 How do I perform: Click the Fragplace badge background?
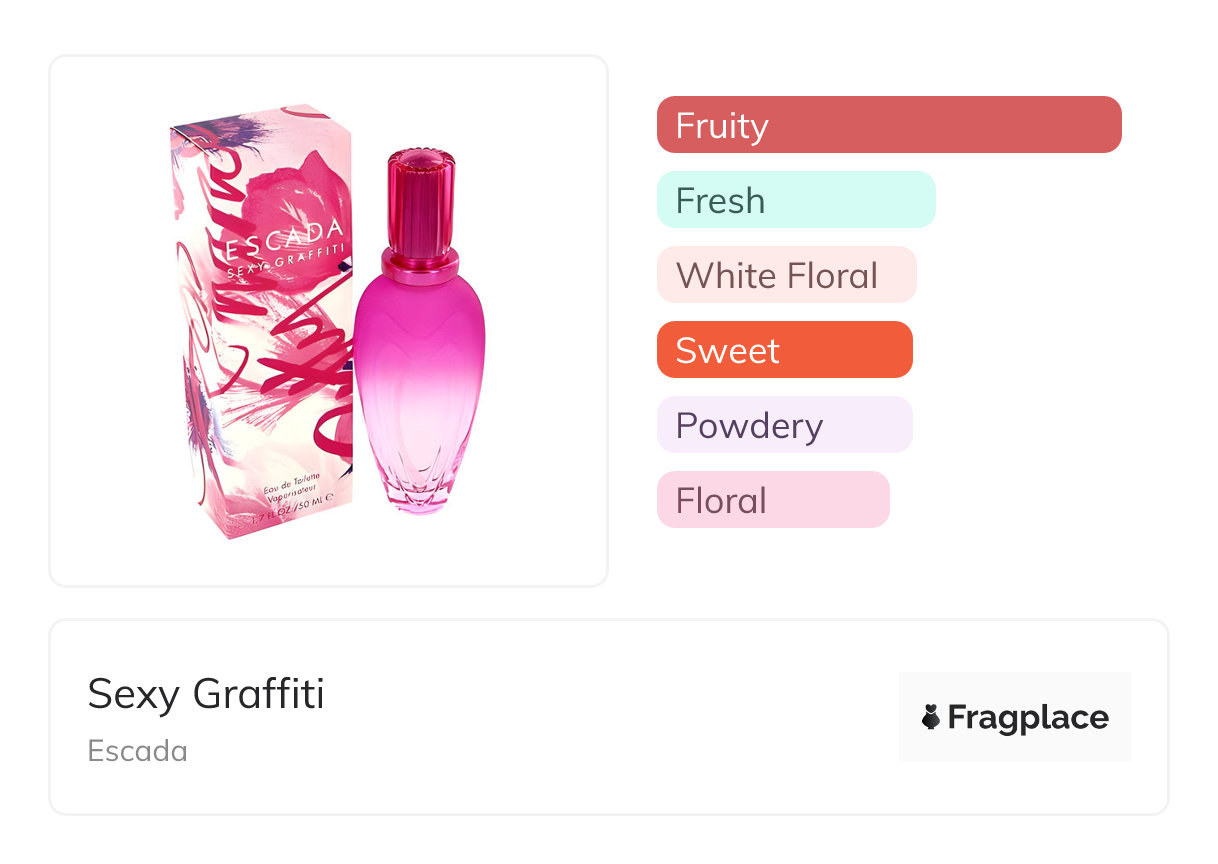1015,717
